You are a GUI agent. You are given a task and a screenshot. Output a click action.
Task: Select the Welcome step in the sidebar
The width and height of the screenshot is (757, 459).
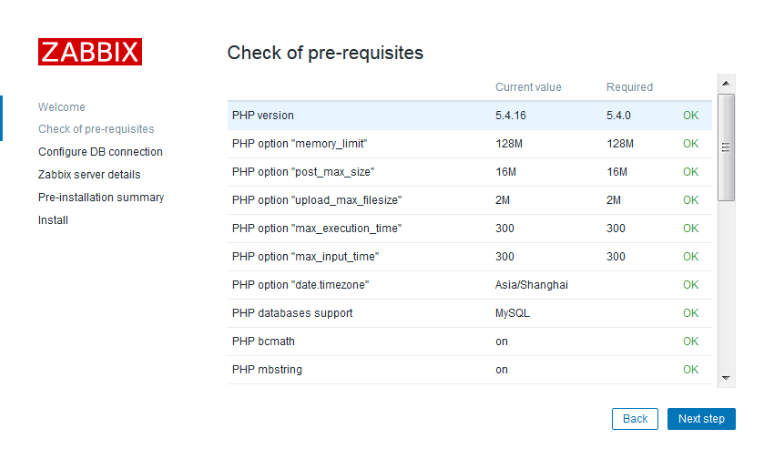pyautogui.click(x=62, y=107)
